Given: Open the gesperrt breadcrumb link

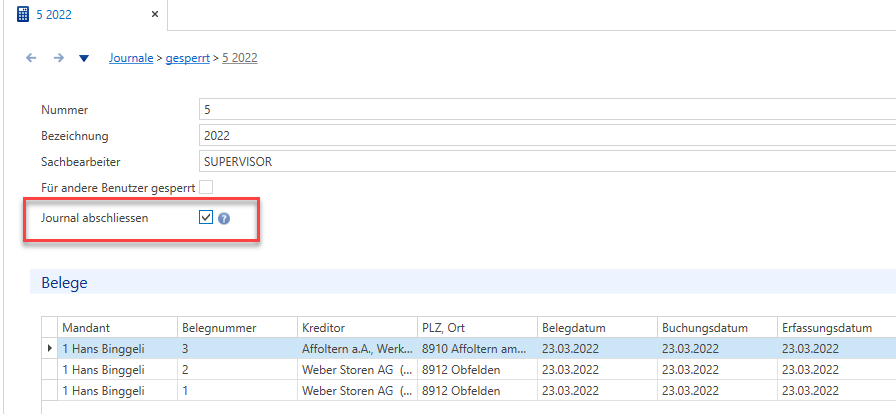Looking at the screenshot, I should click(187, 58).
